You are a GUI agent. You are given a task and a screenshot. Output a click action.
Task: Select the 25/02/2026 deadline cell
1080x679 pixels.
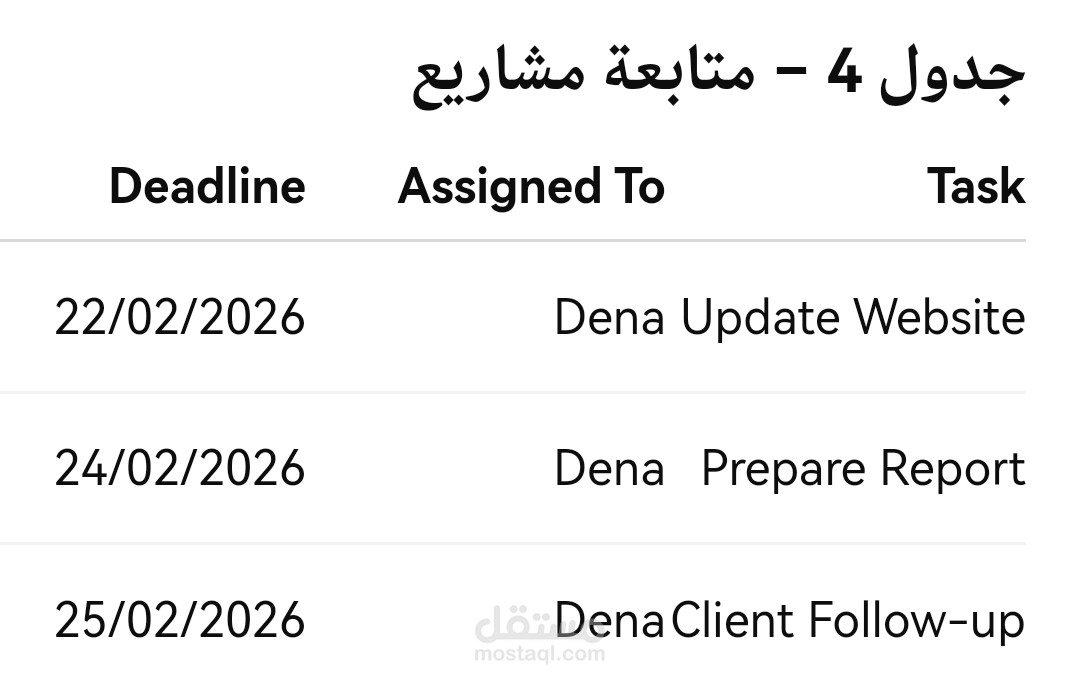[x=180, y=621]
